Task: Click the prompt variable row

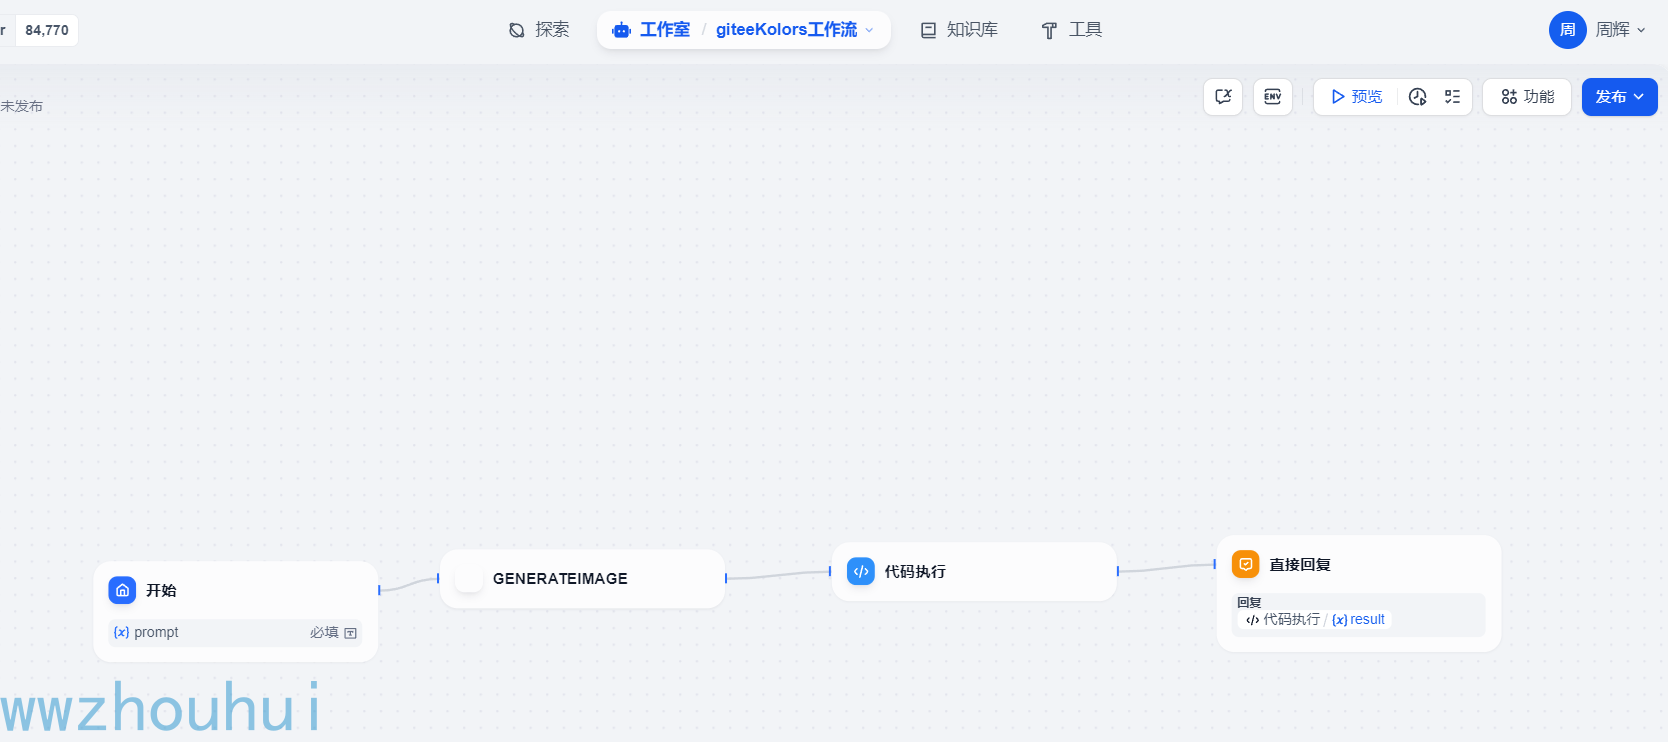Action: click(x=236, y=633)
